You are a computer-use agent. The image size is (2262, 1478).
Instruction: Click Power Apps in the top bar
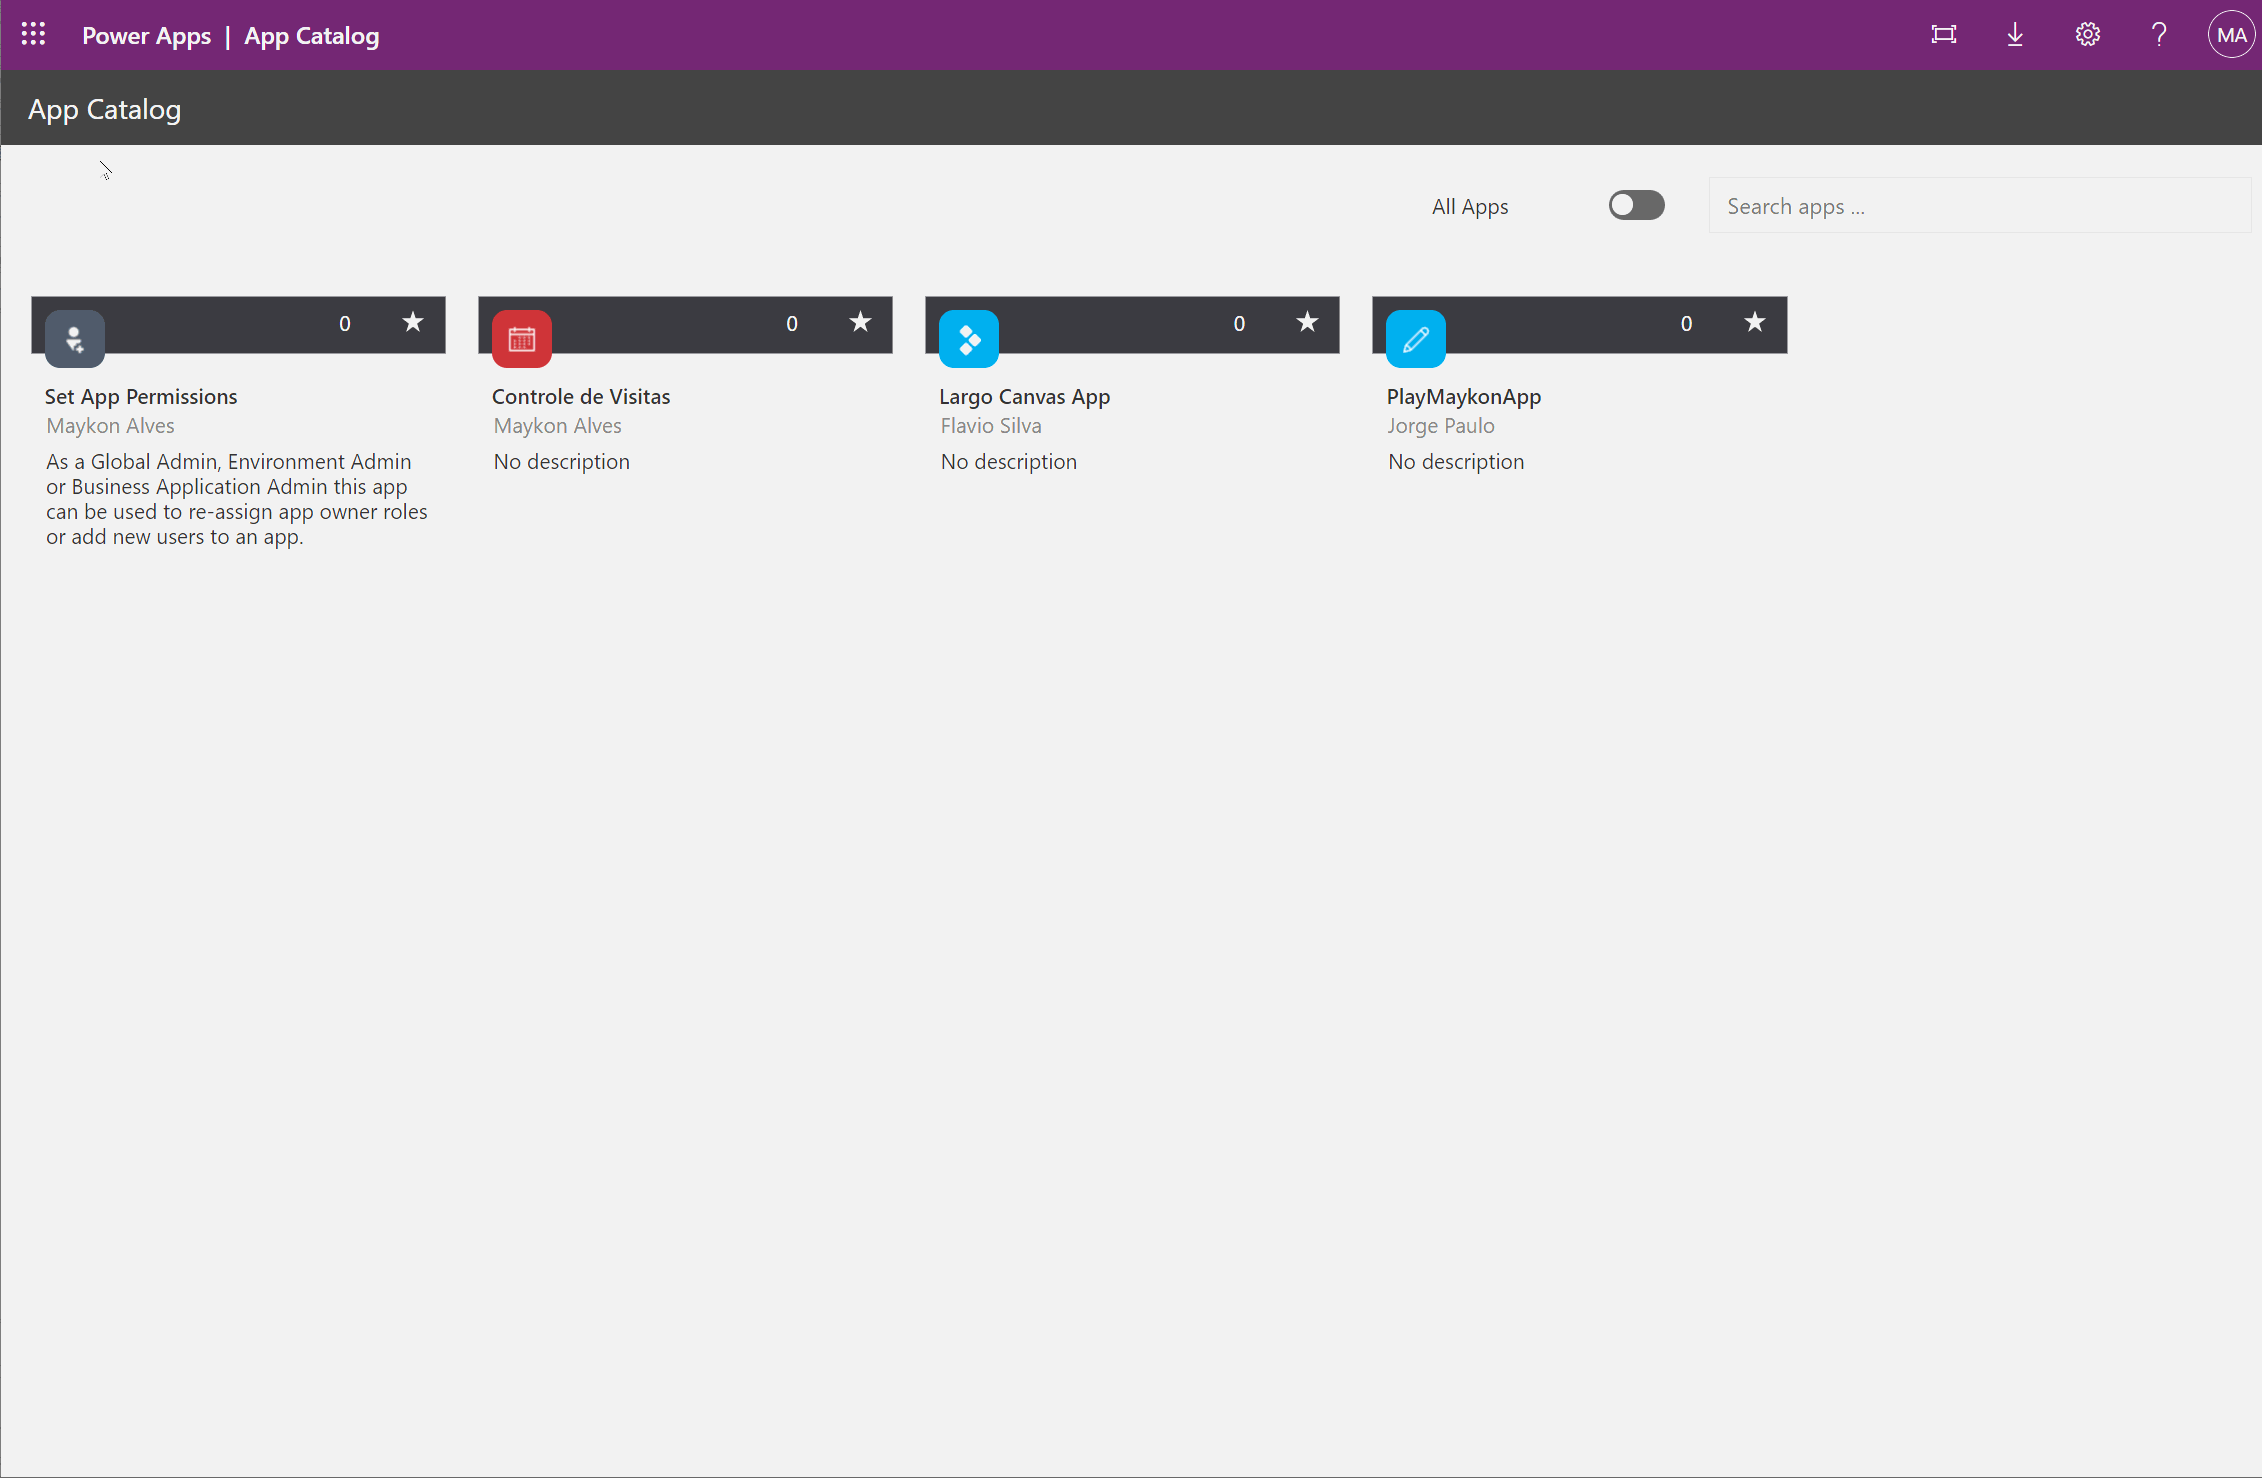(x=146, y=35)
